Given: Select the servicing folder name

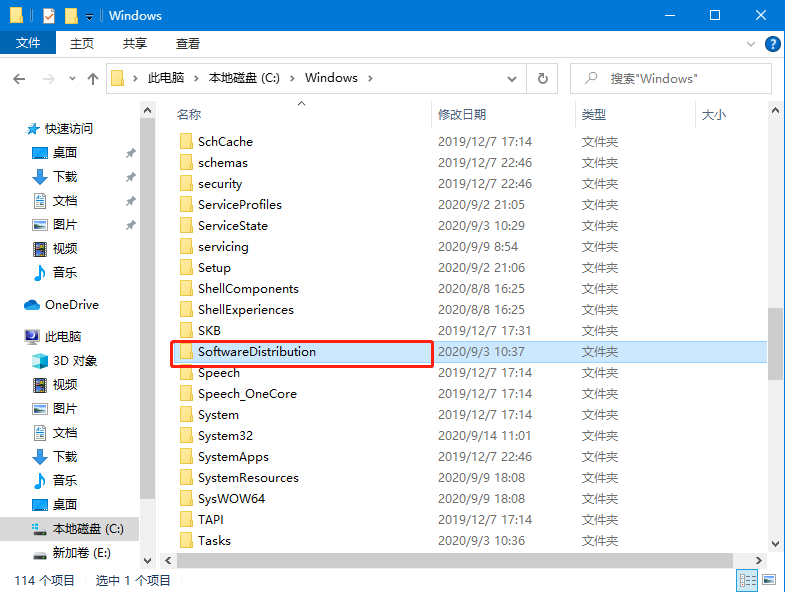Looking at the screenshot, I should click(223, 247).
